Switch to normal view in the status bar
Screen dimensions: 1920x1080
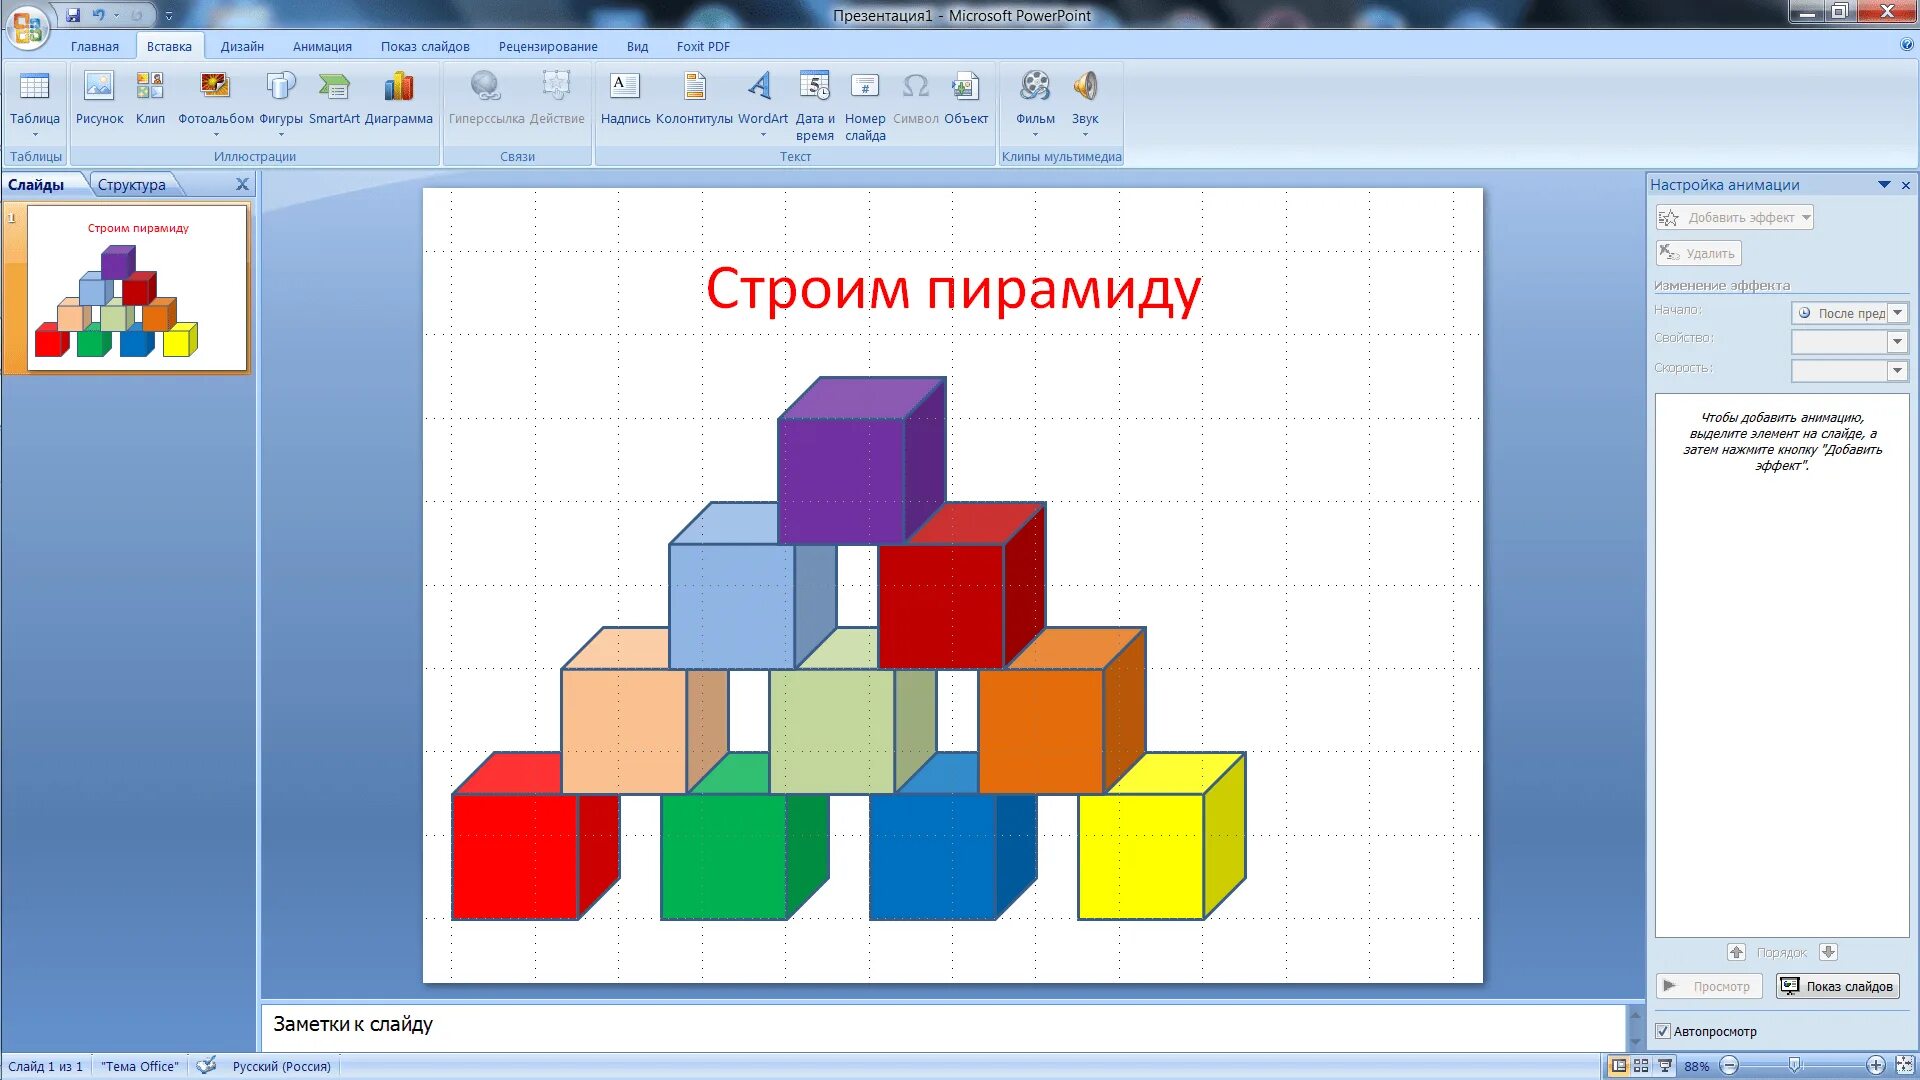point(1618,1066)
